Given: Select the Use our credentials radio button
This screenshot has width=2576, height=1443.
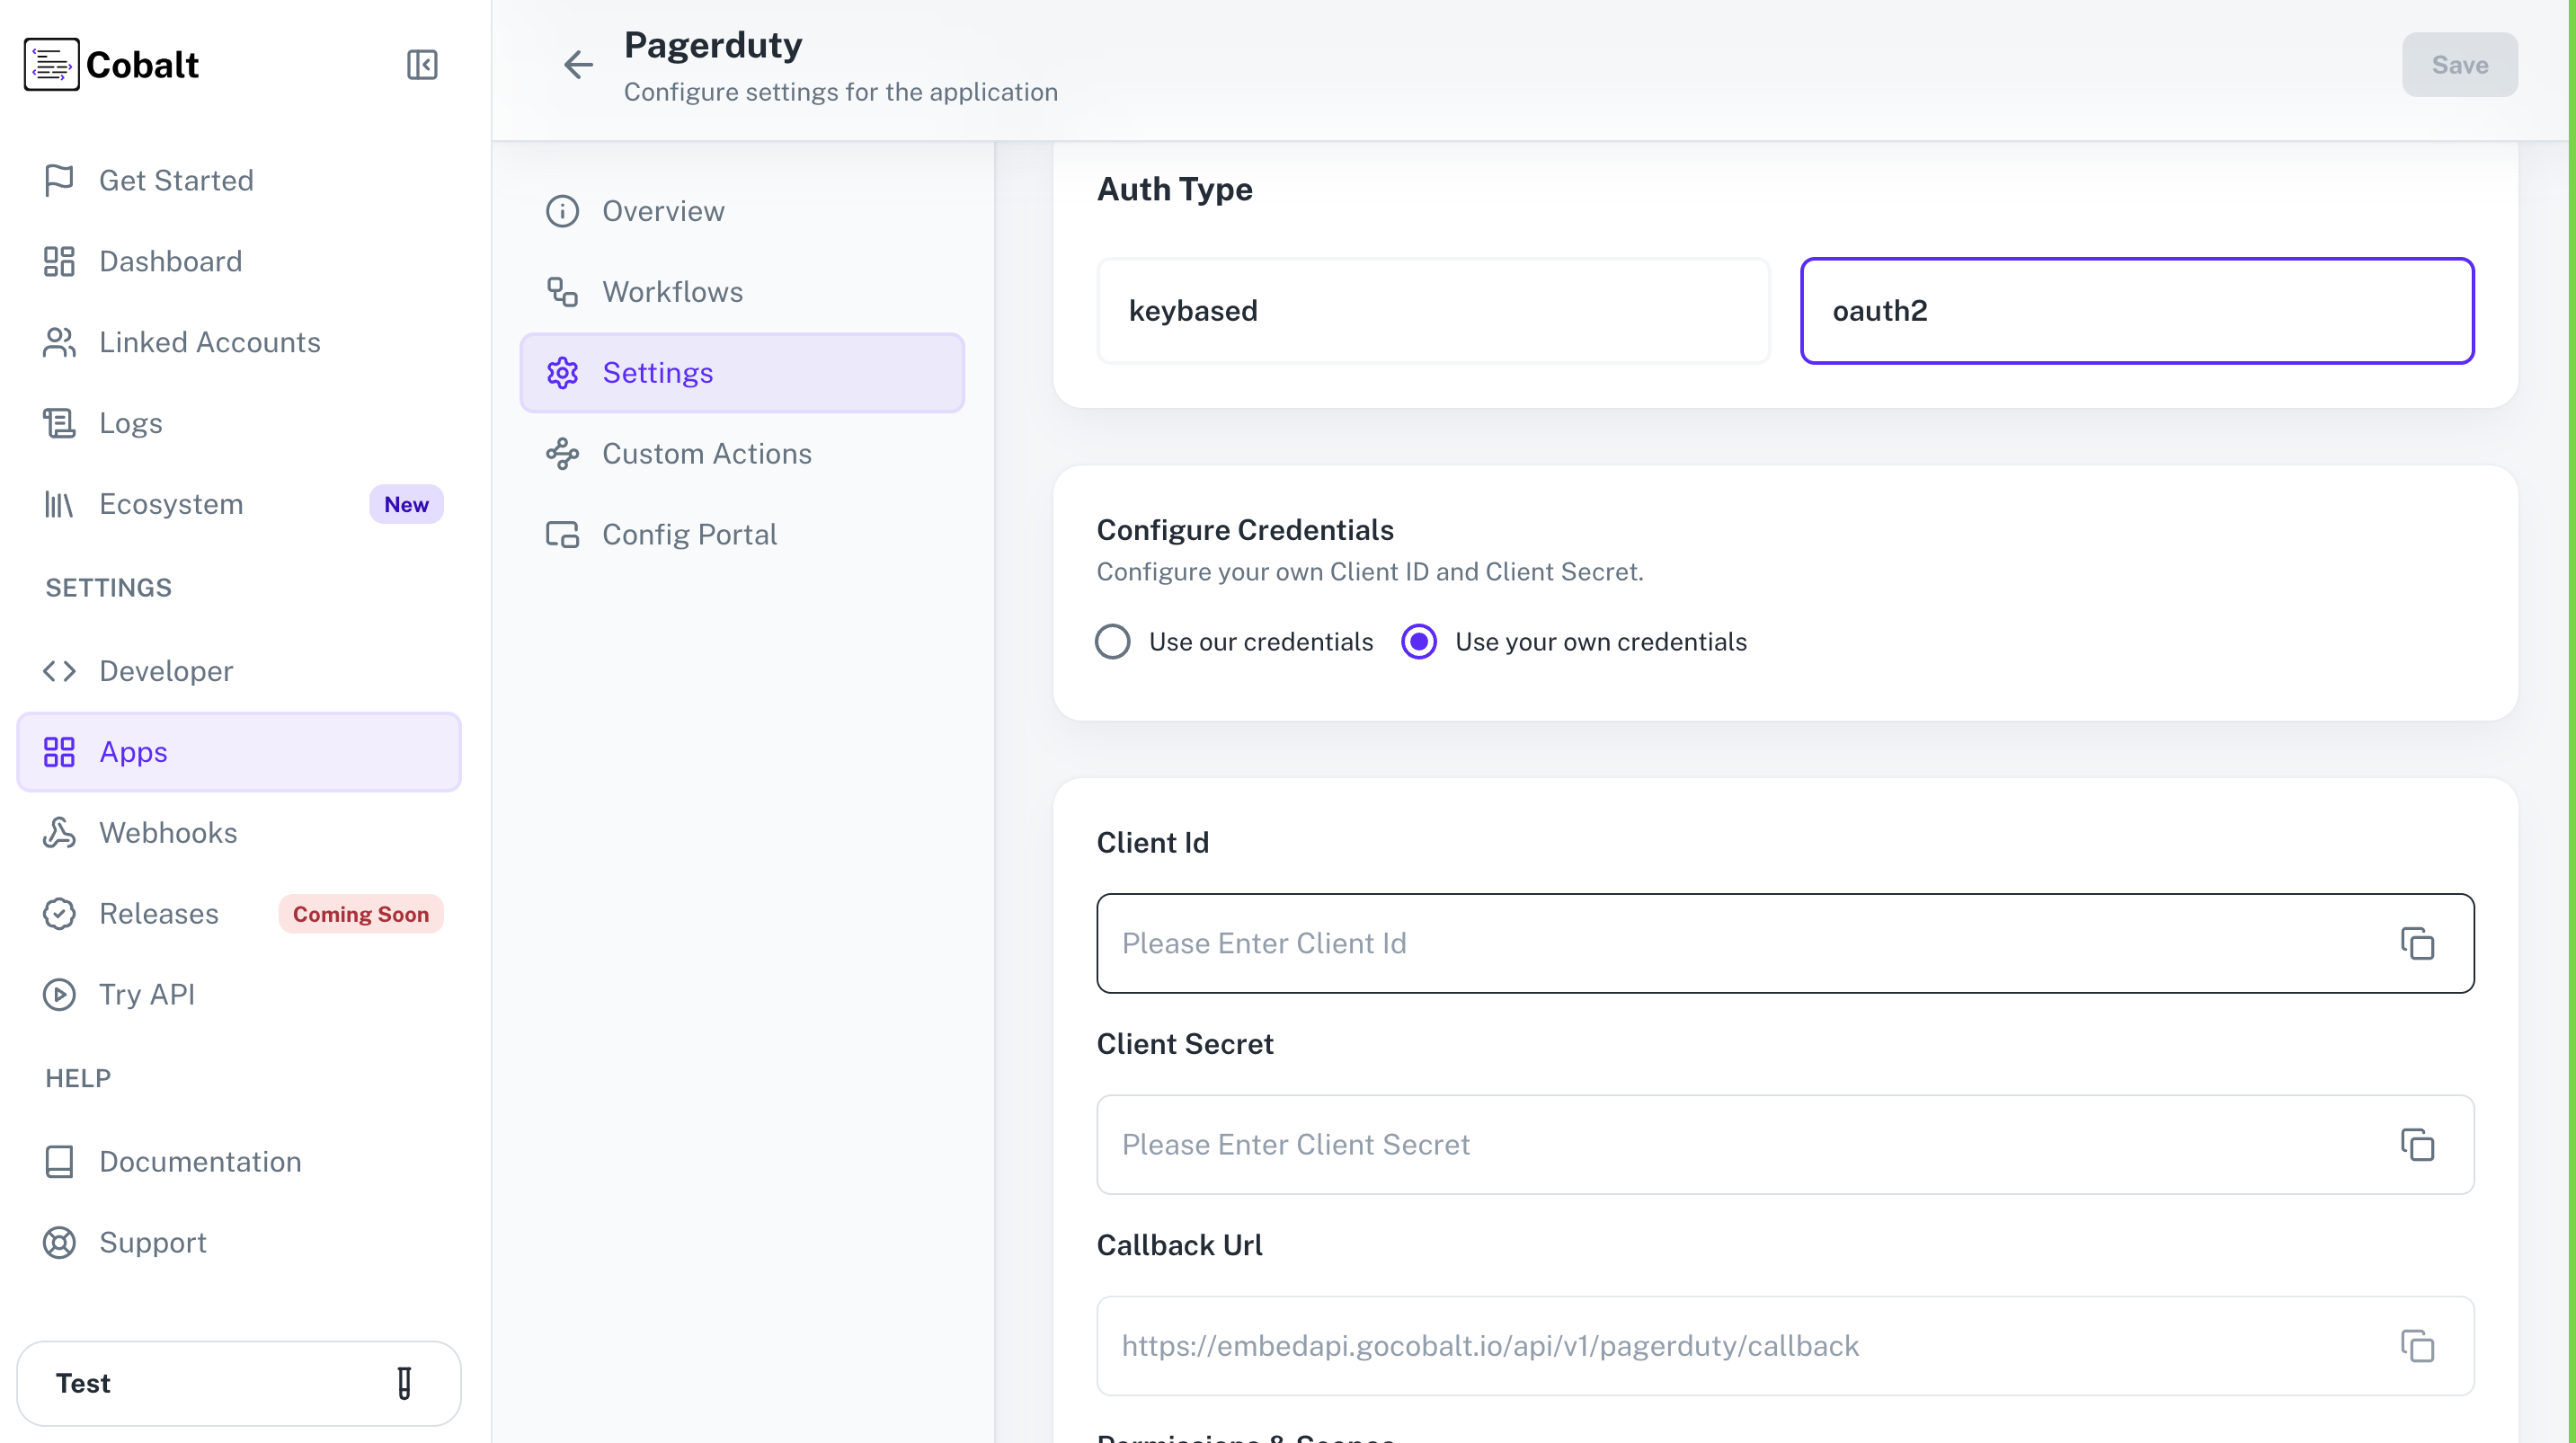Looking at the screenshot, I should (1113, 641).
